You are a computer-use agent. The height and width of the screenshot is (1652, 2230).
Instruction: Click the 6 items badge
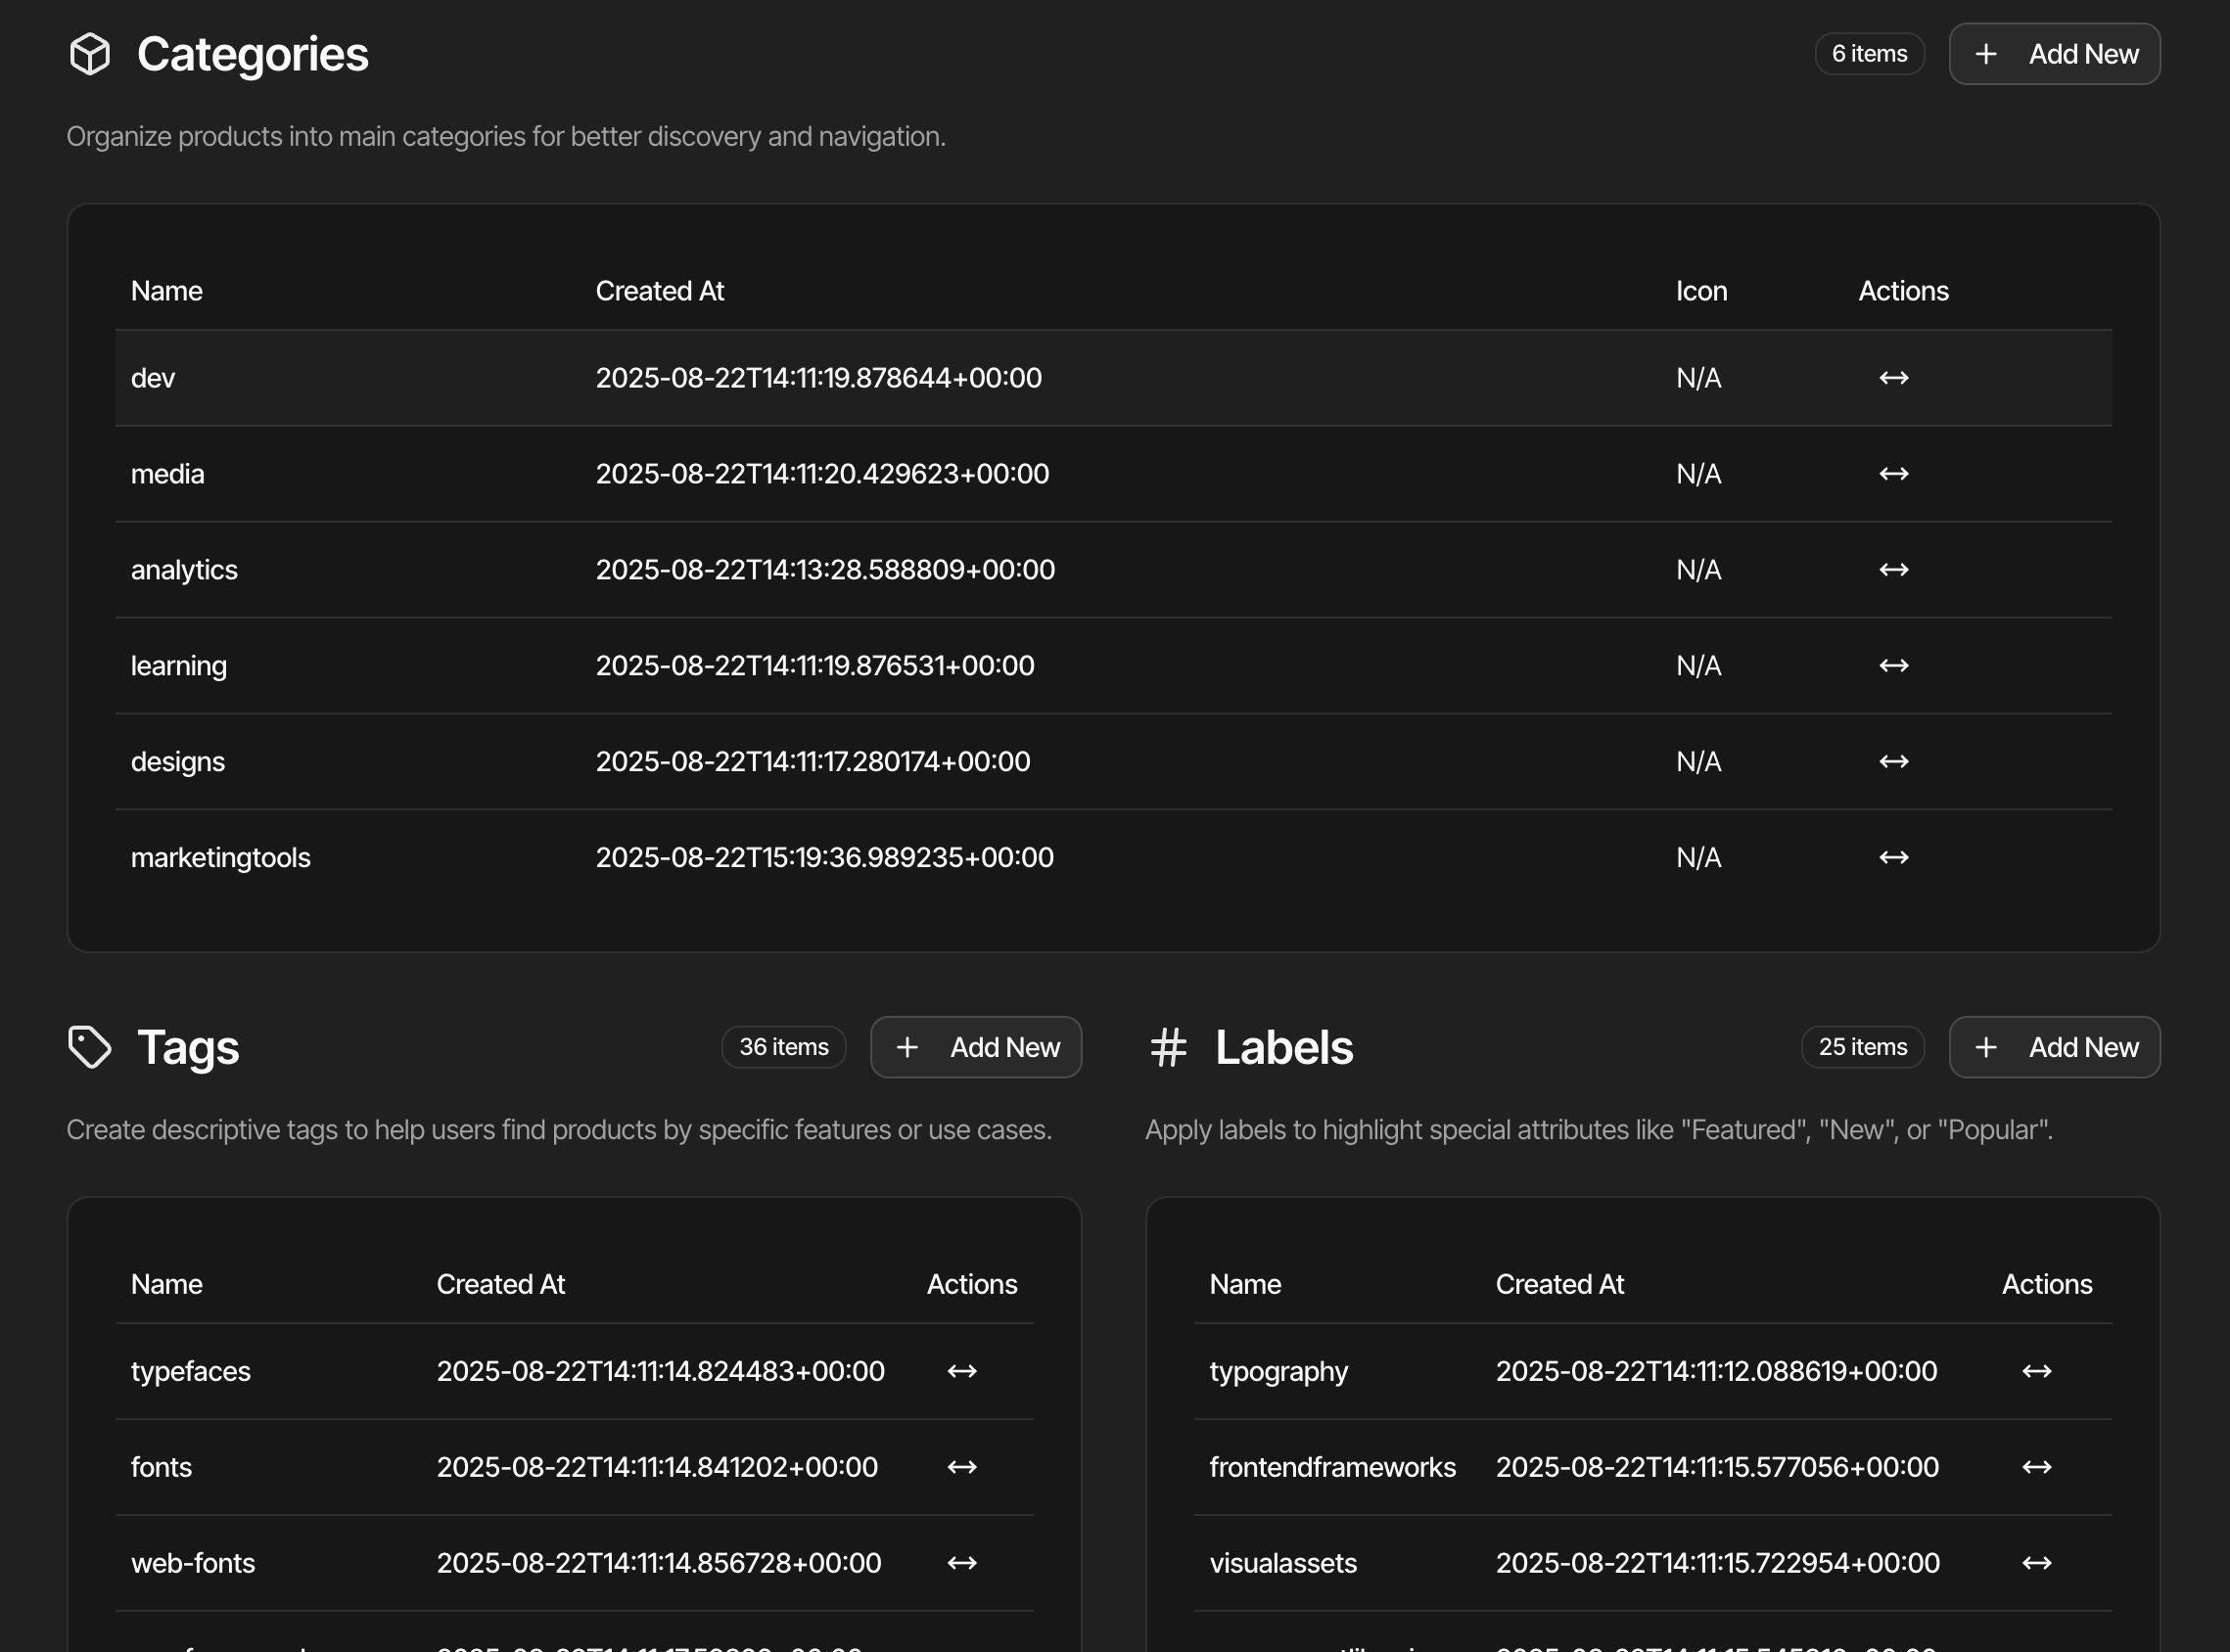(x=1868, y=53)
